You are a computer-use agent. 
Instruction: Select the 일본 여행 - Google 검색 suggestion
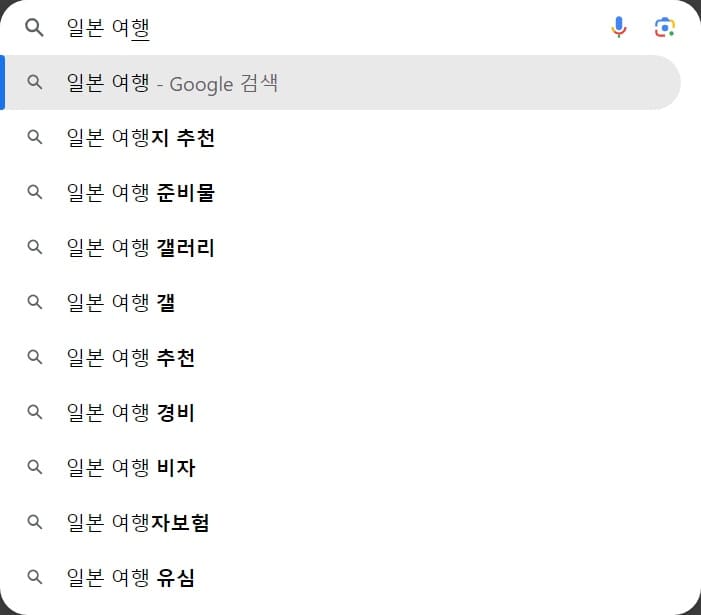[x=172, y=83]
